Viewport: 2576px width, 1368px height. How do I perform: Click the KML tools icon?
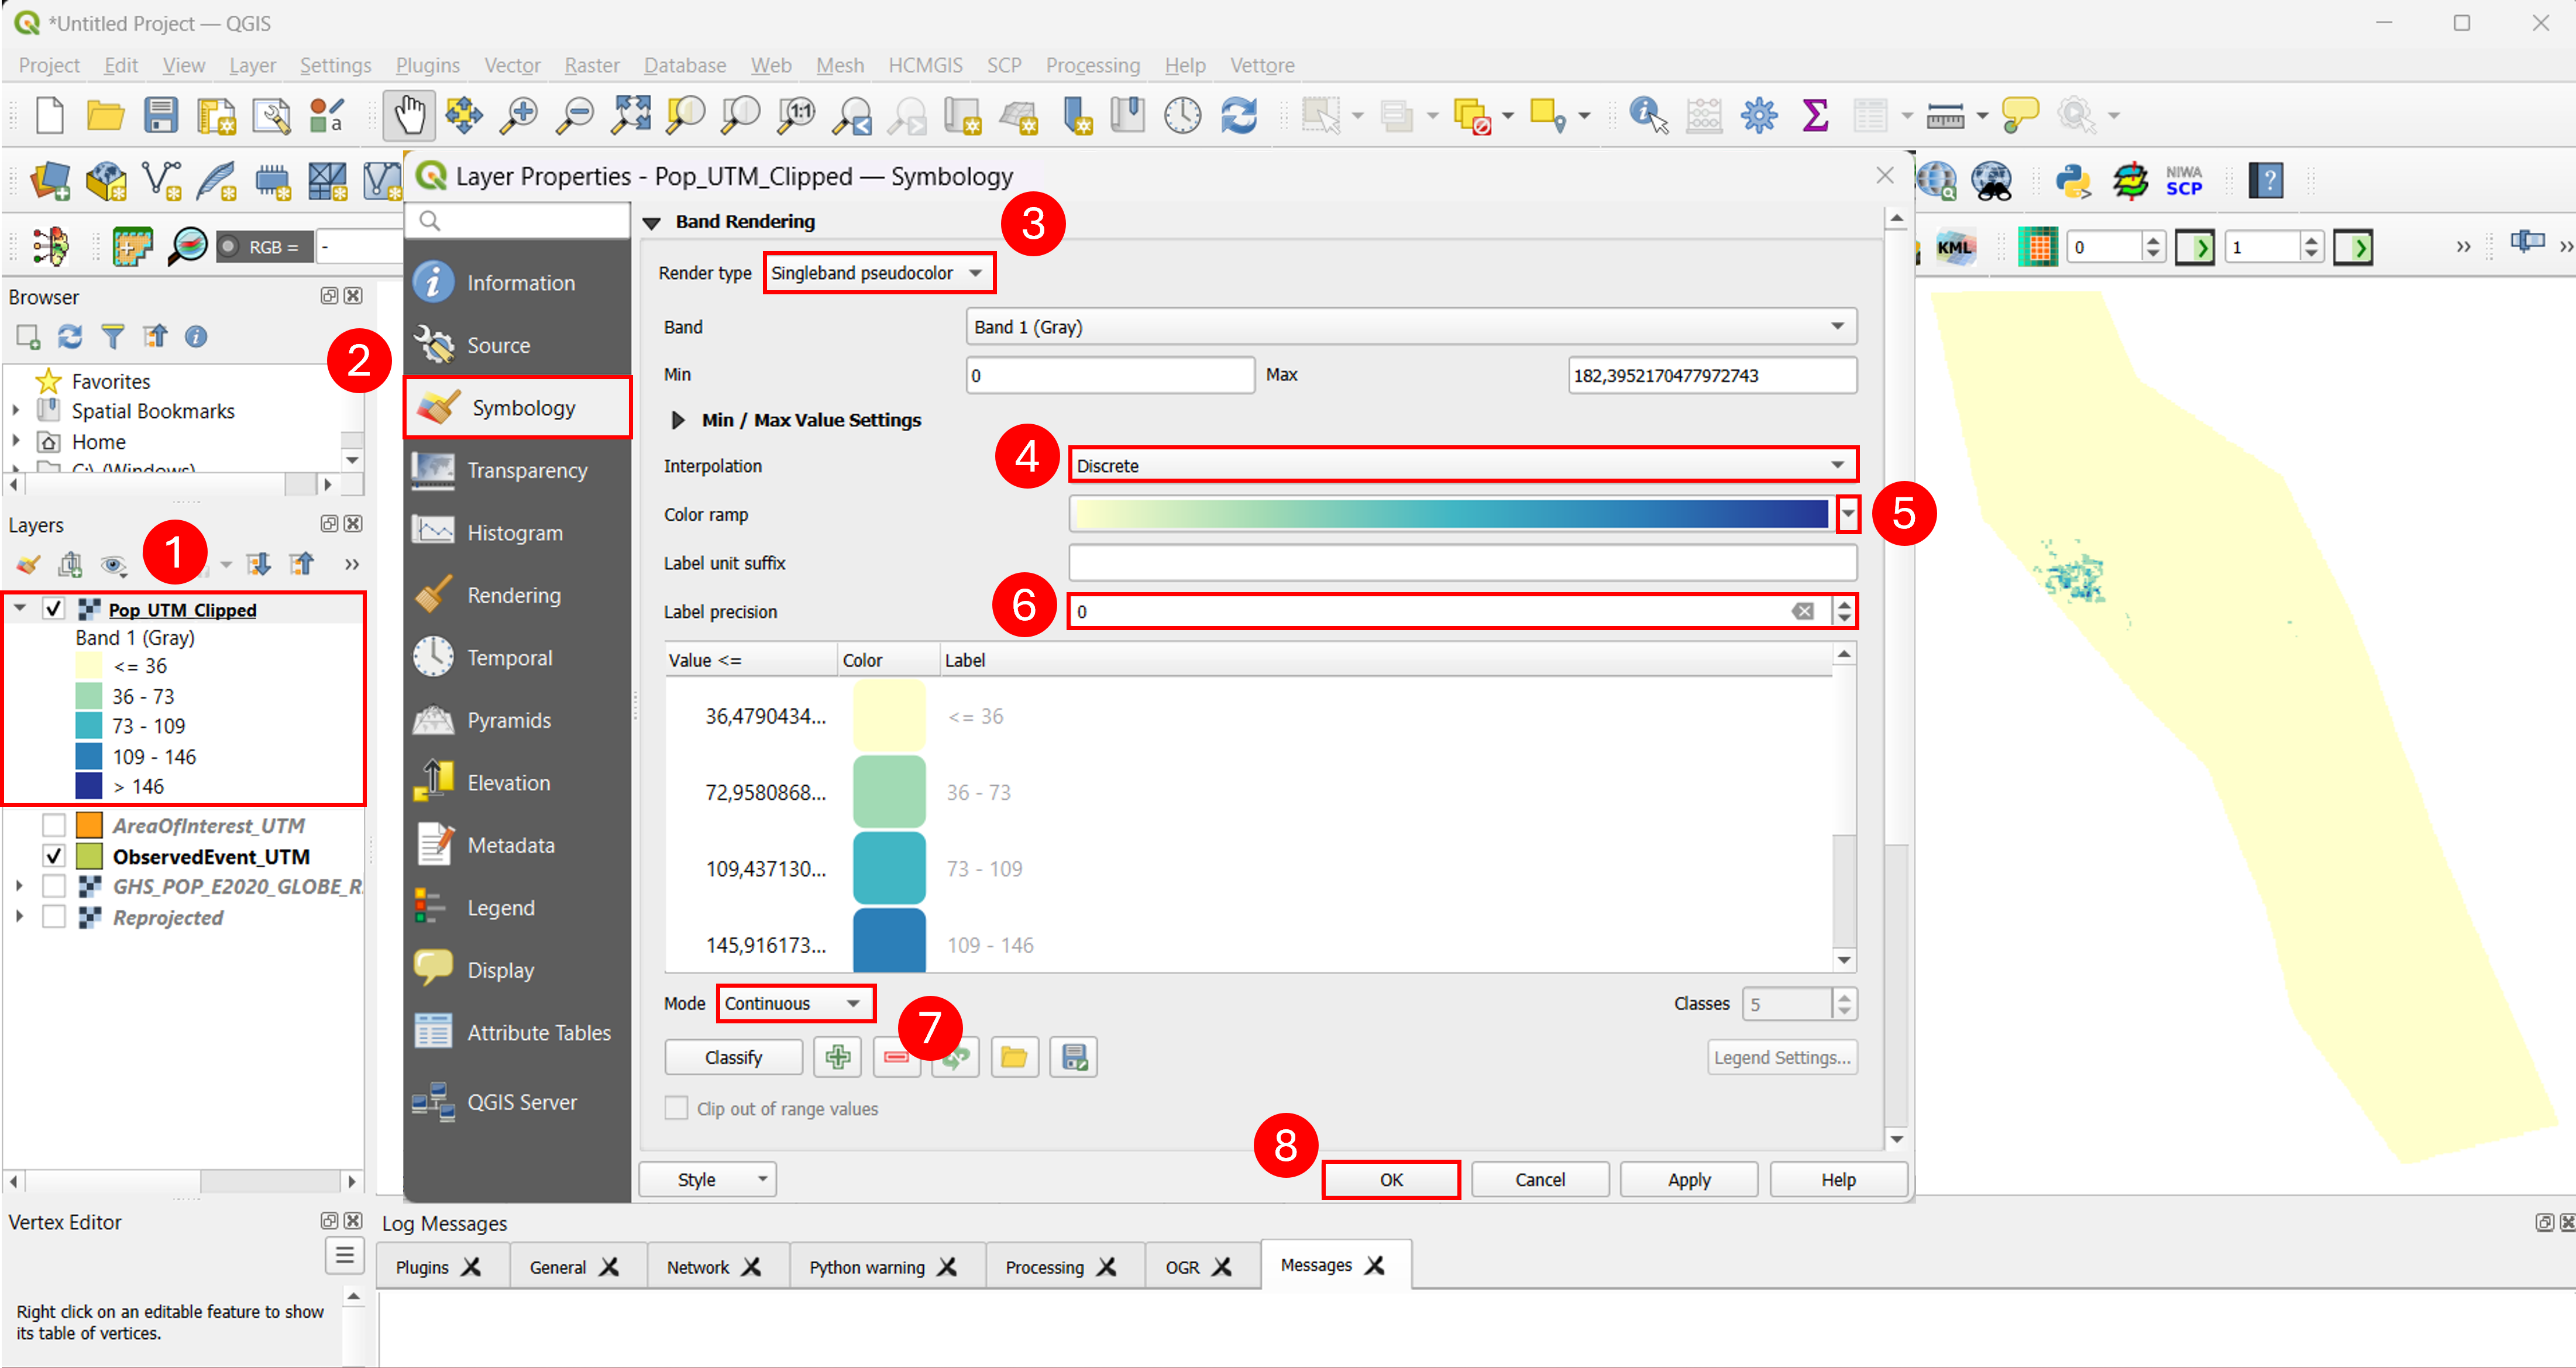coord(1954,247)
